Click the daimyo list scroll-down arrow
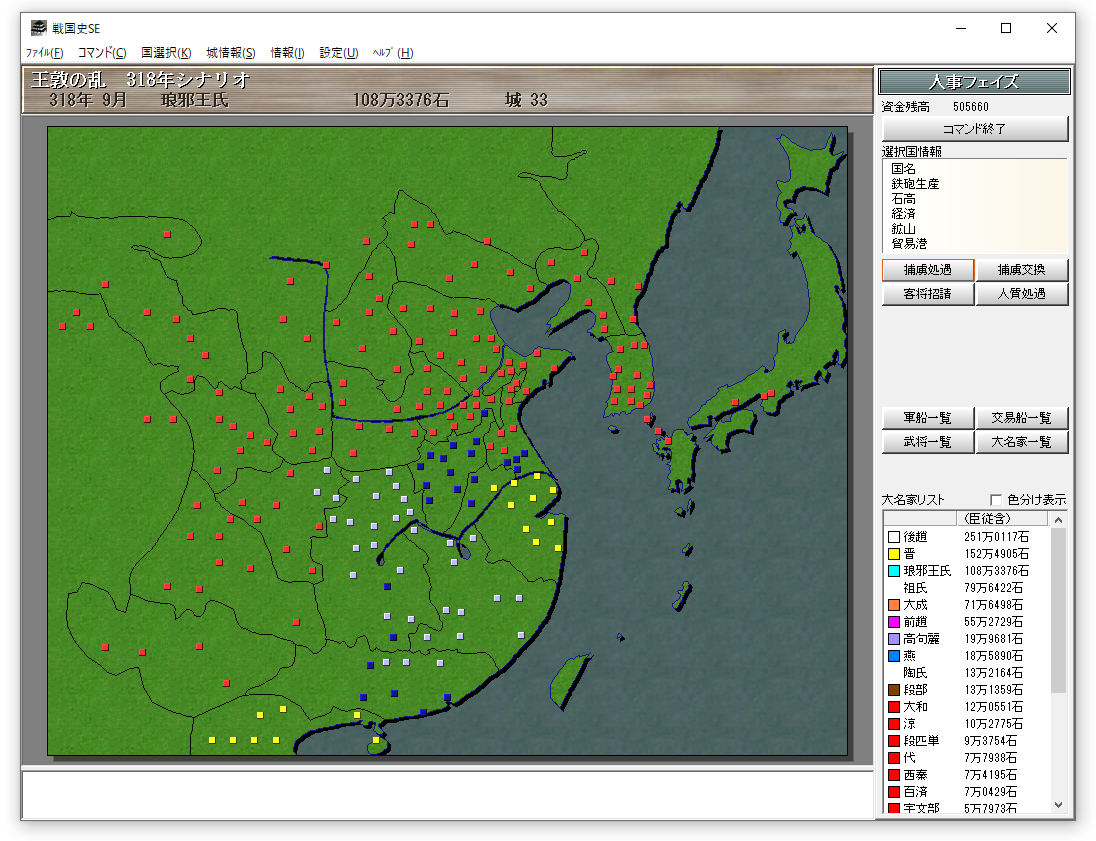The height and width of the screenshot is (841, 1096). coord(1059,805)
